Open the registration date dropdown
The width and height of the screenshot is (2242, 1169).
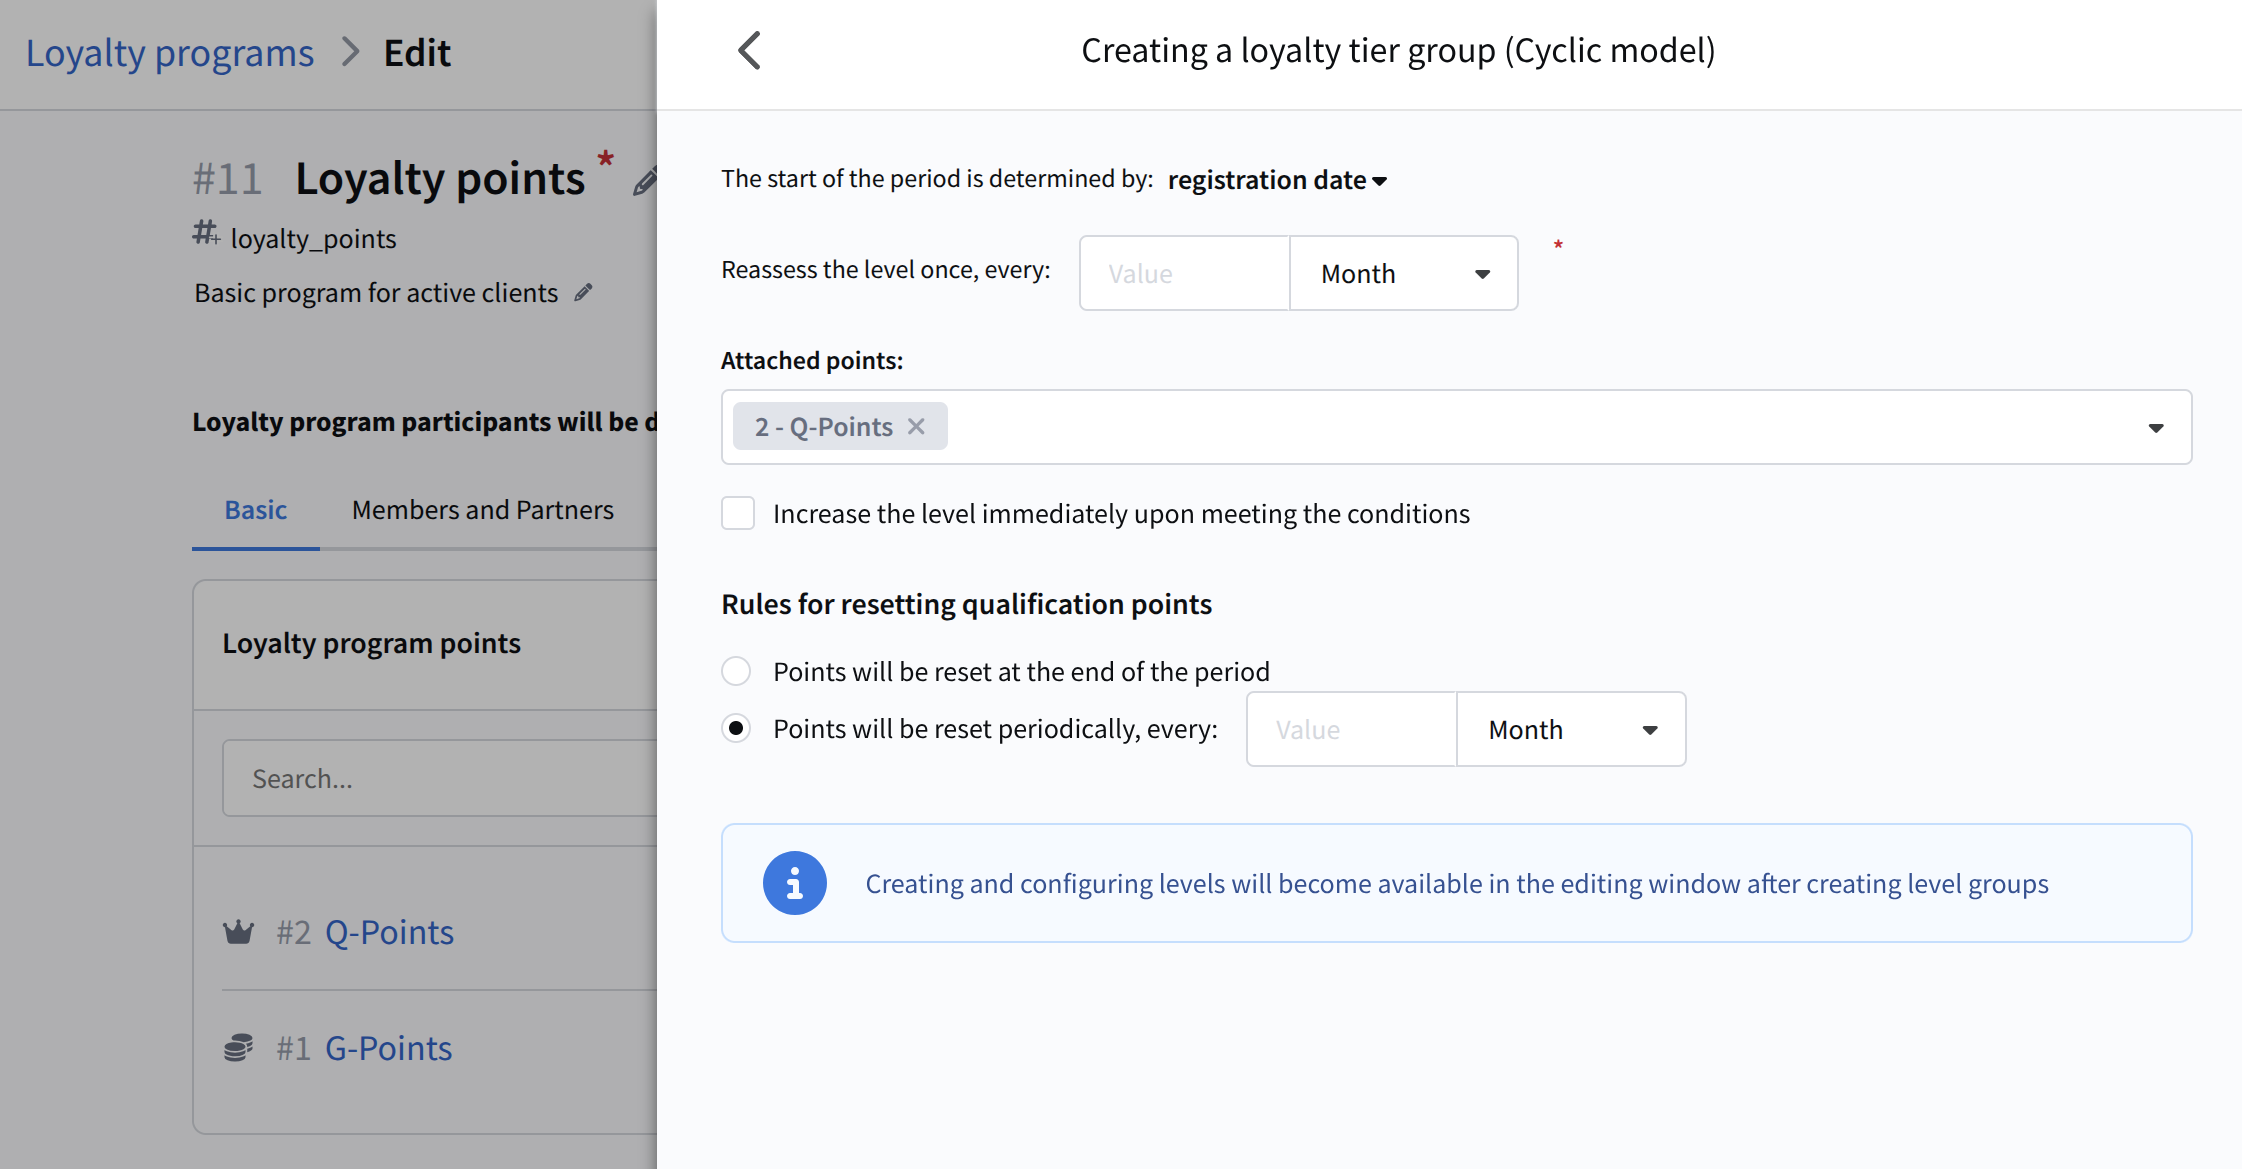point(1277,180)
